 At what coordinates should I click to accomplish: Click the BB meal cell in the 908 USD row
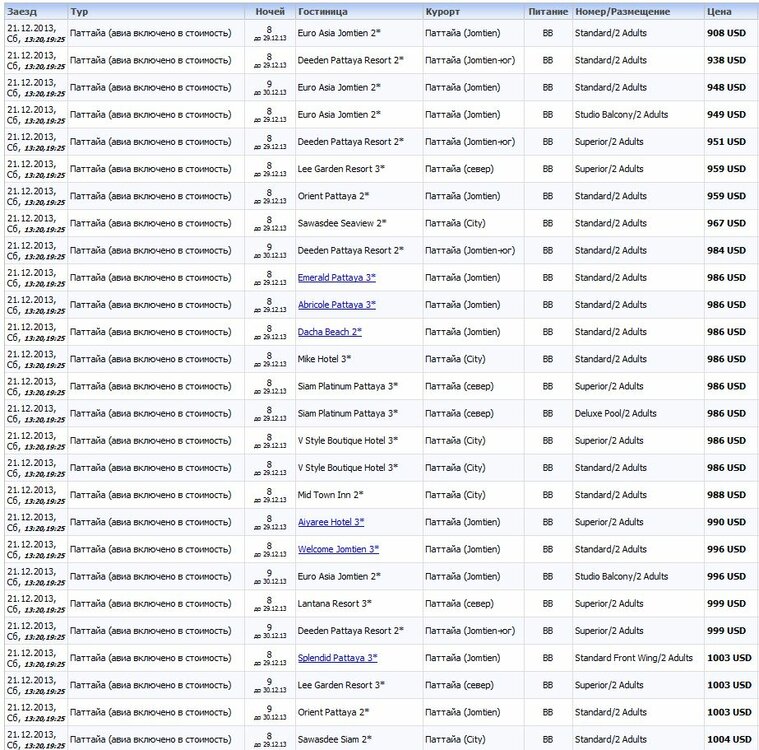click(548, 33)
